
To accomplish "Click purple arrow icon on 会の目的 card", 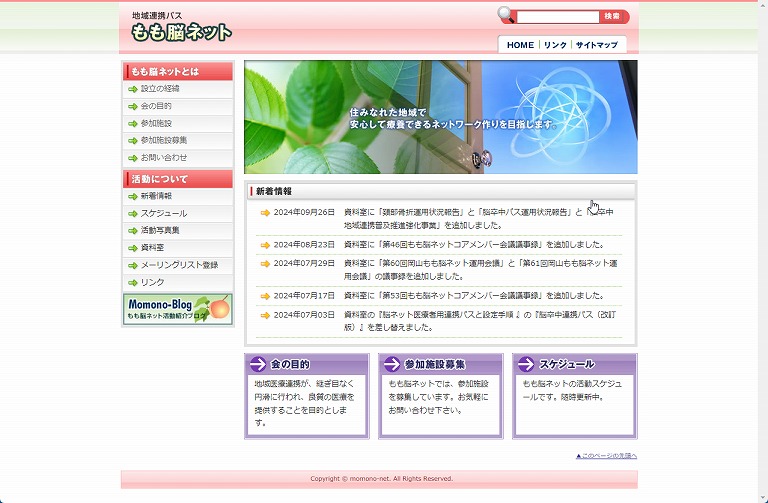I will pos(258,364).
